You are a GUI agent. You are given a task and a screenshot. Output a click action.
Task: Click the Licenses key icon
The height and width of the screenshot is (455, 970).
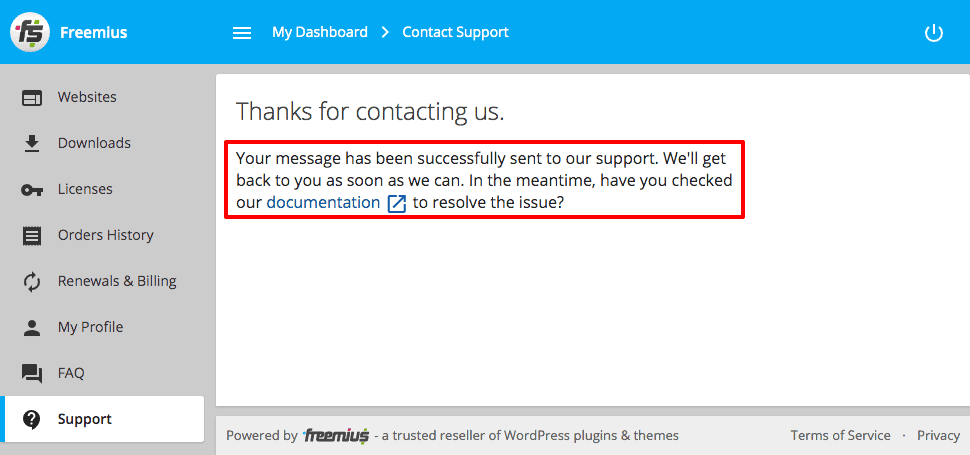32,190
